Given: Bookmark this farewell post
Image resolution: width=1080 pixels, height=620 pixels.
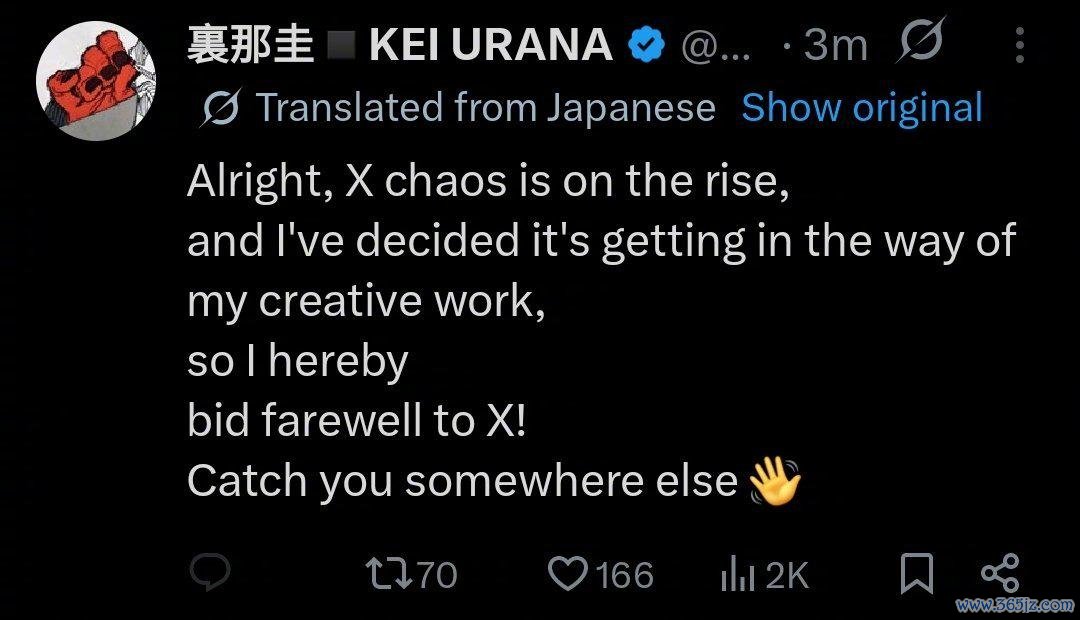Looking at the screenshot, I should (x=917, y=573).
